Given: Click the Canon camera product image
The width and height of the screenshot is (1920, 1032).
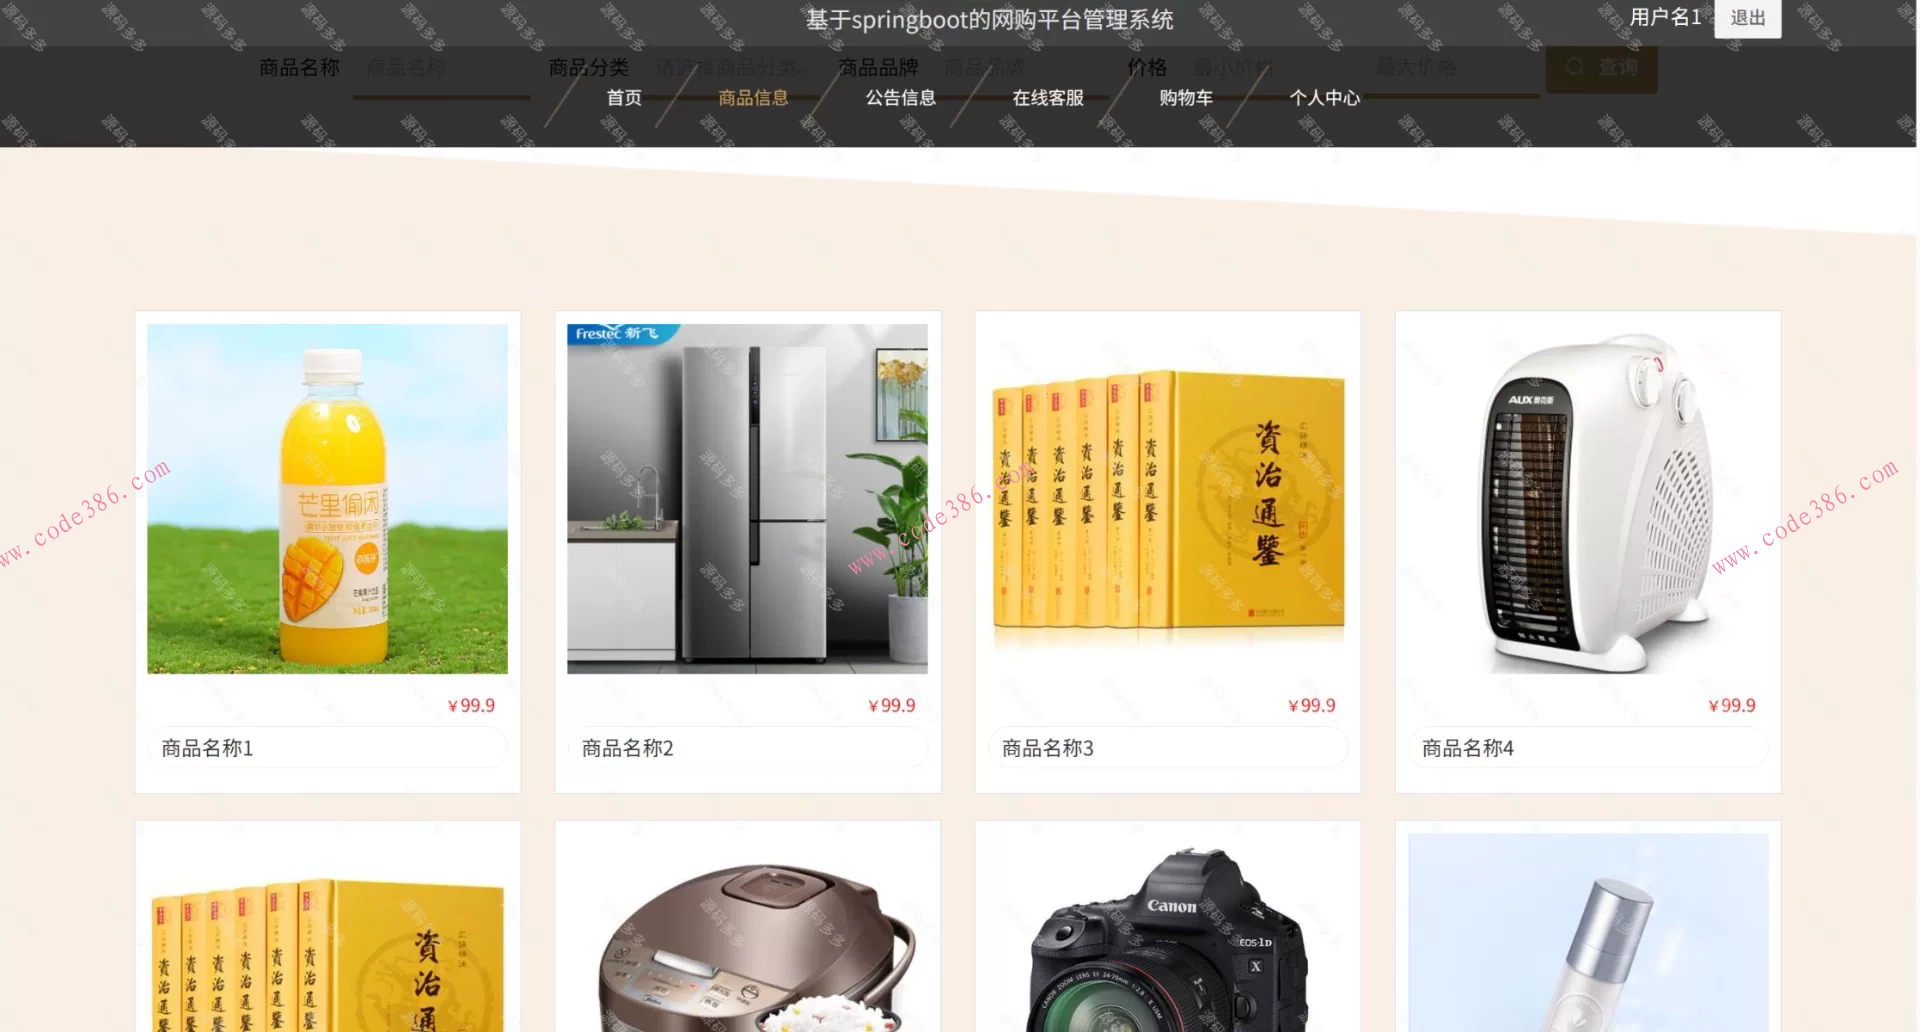Looking at the screenshot, I should 1167,935.
